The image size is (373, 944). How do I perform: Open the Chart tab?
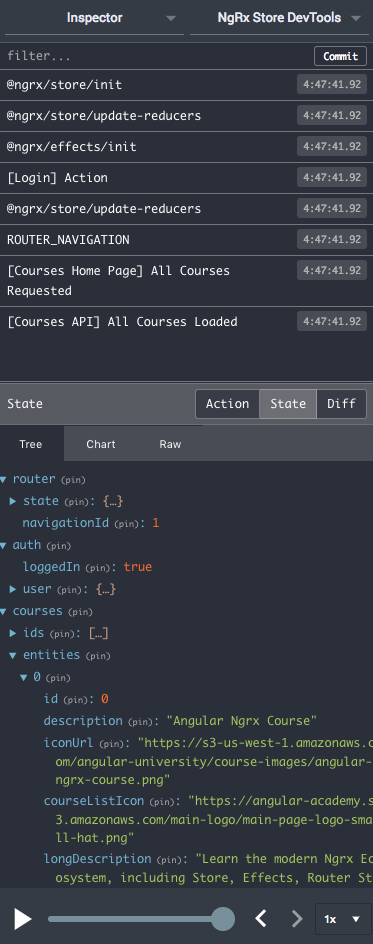pos(100,444)
